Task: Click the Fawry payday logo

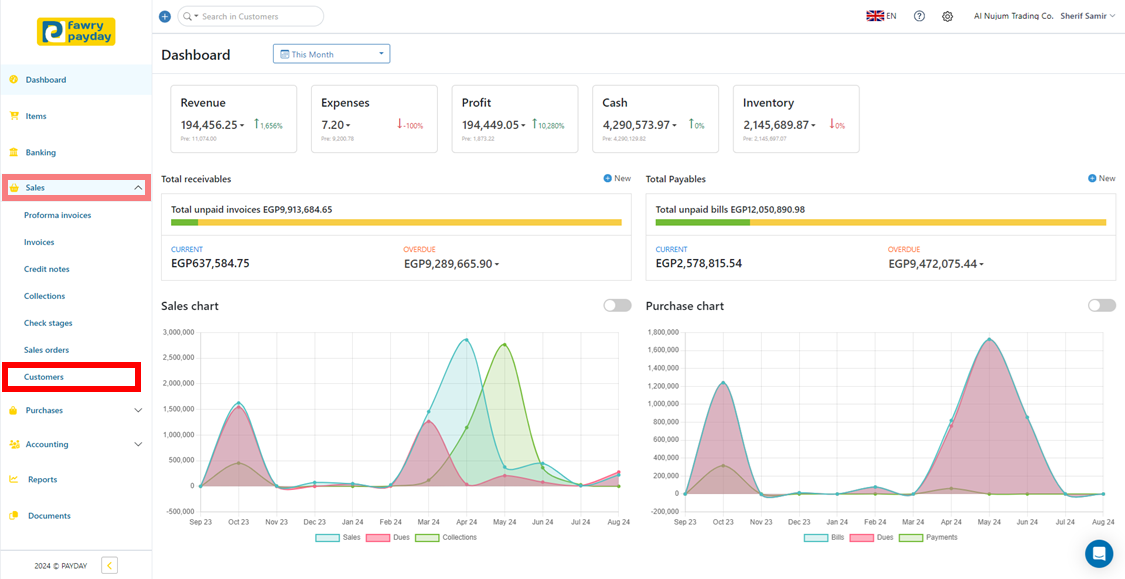Action: coord(76,32)
